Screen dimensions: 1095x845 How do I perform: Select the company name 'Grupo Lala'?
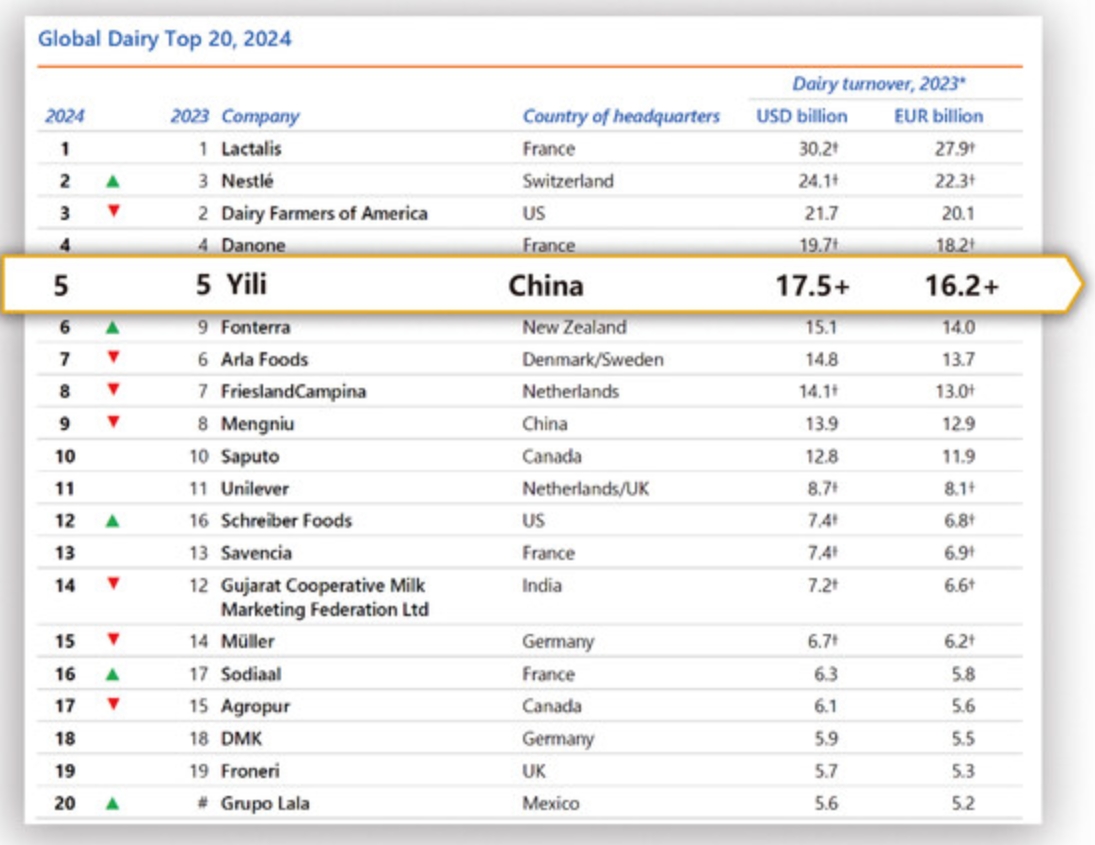tap(265, 803)
